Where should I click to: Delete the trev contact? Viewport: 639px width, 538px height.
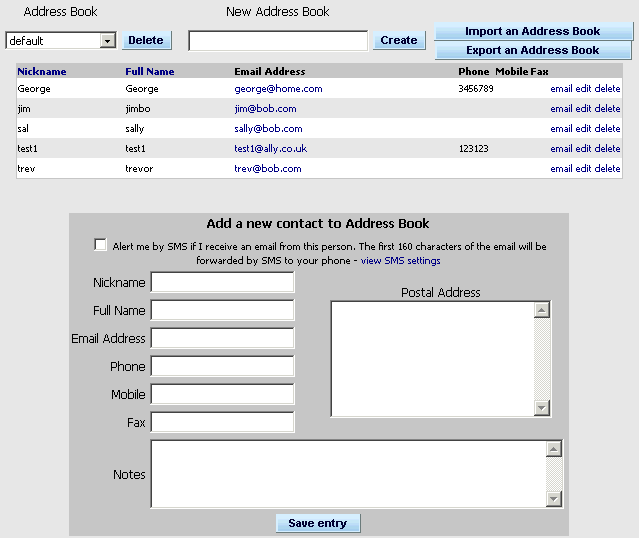pos(607,169)
